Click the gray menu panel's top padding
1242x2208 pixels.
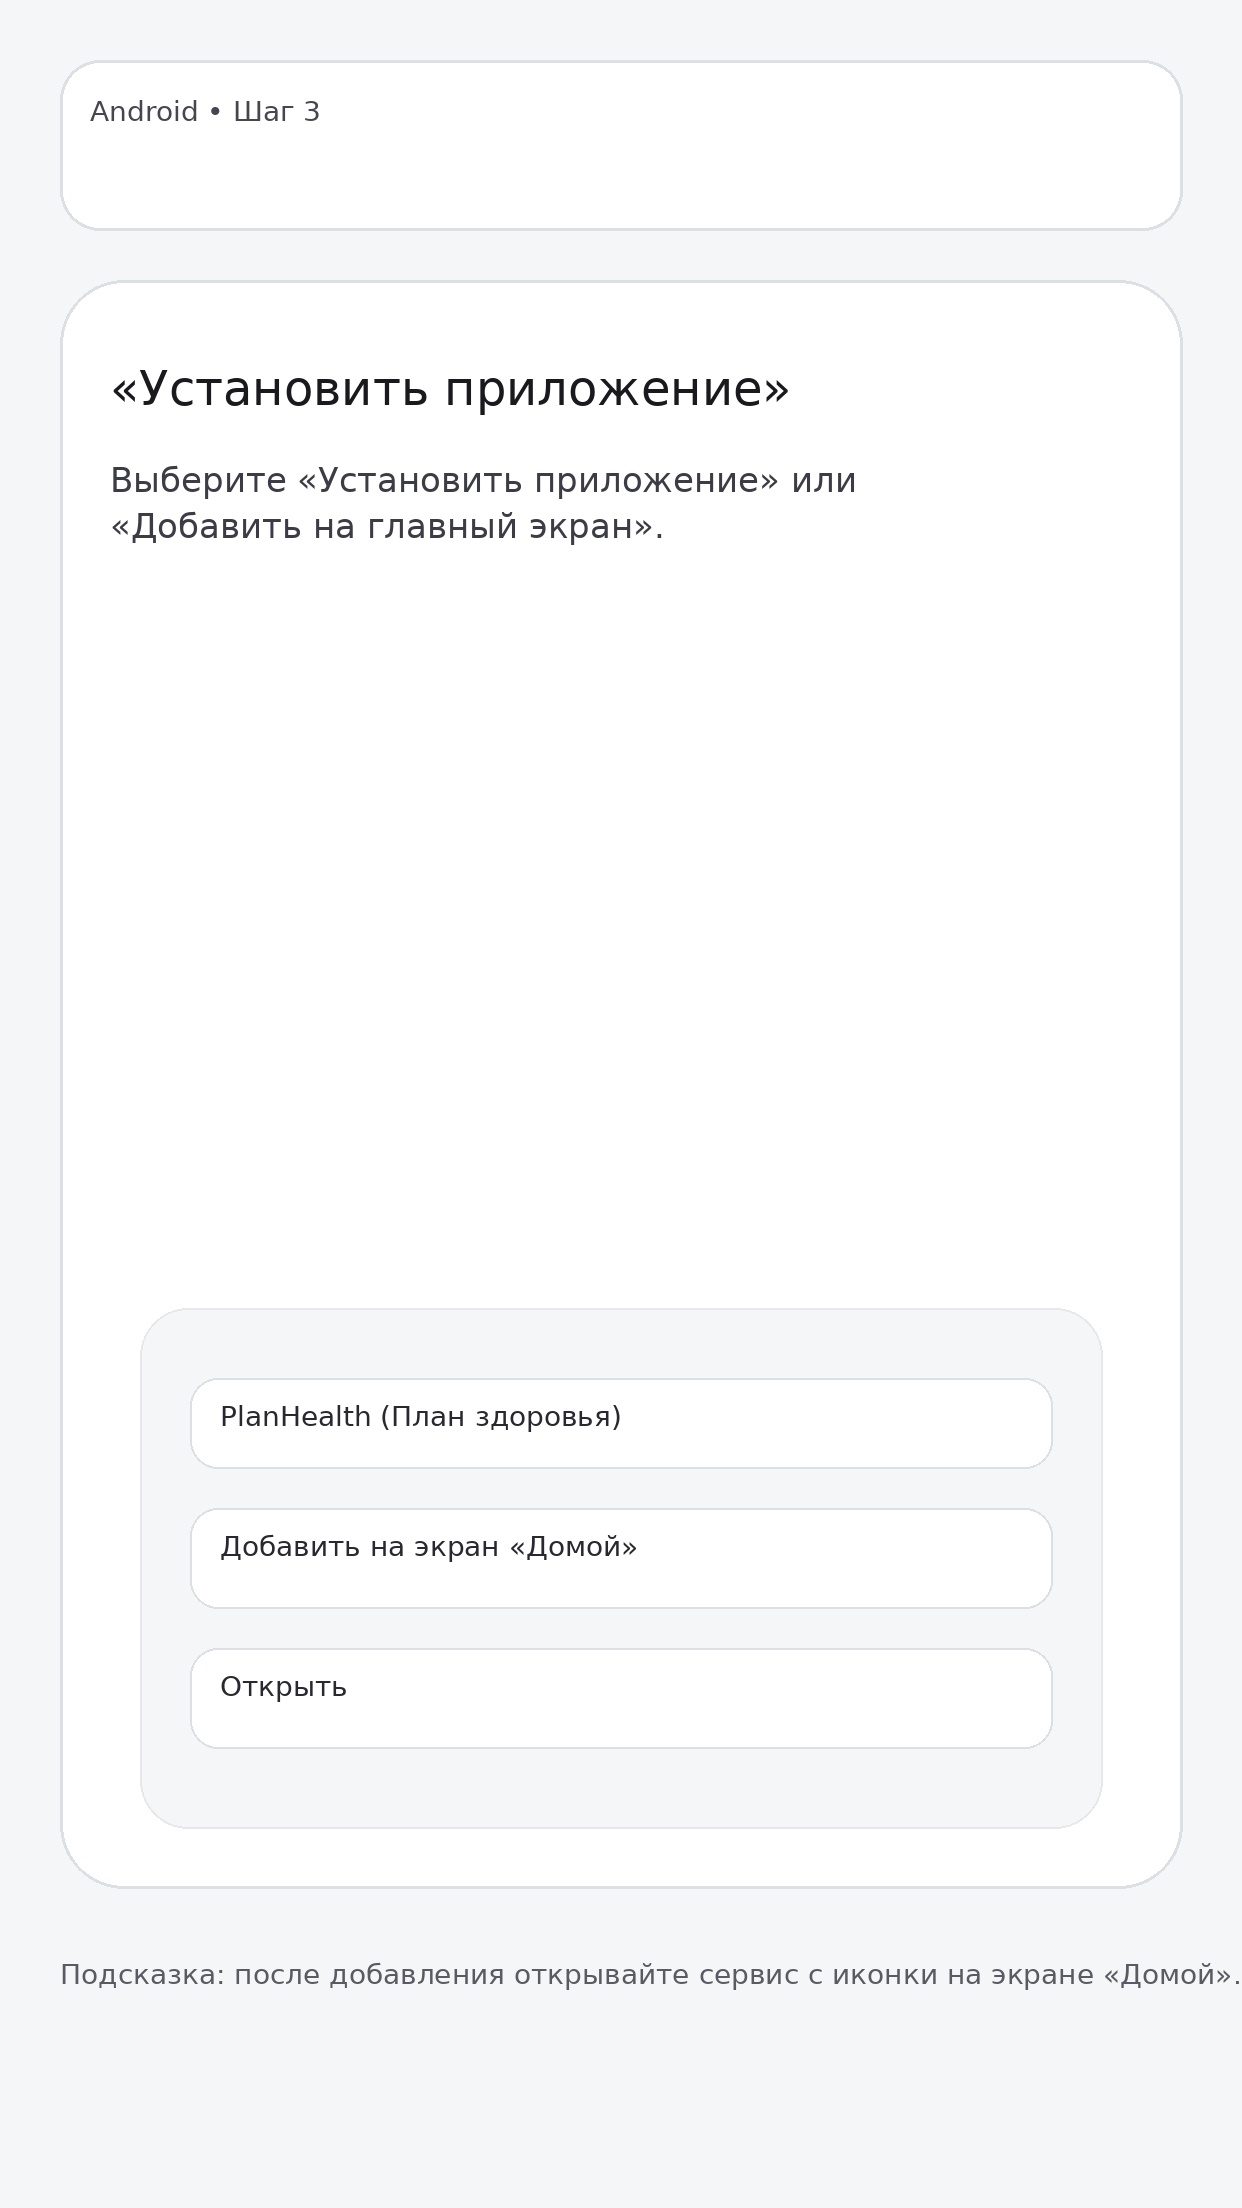click(620, 1343)
